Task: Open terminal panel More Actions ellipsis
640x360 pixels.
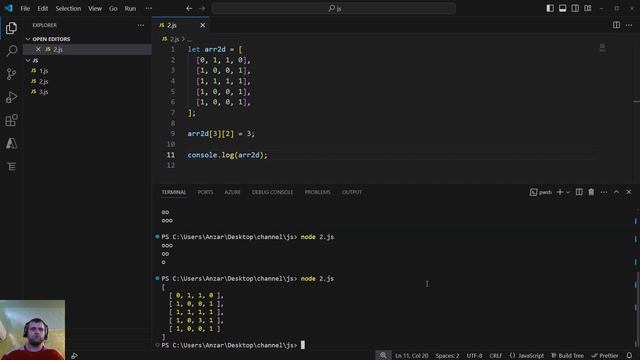Action: click(x=604, y=192)
